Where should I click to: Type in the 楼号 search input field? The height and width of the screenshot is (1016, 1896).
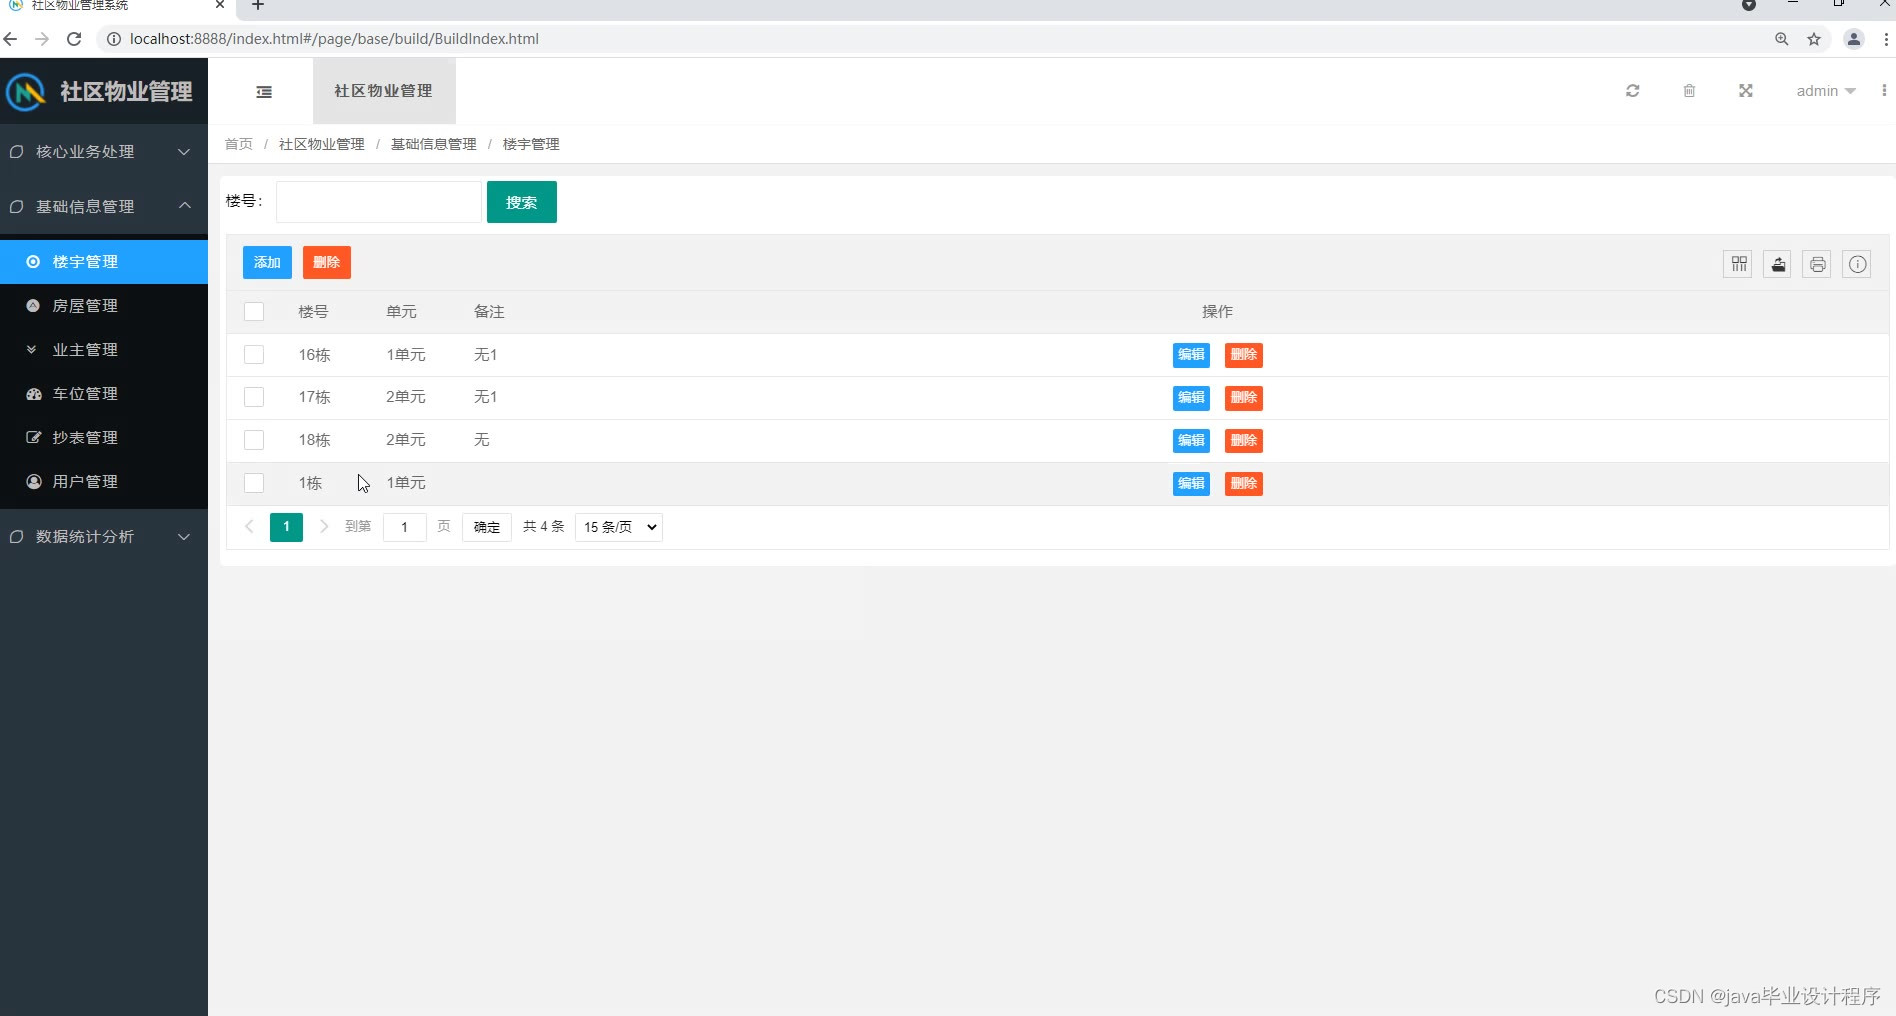pyautogui.click(x=378, y=201)
